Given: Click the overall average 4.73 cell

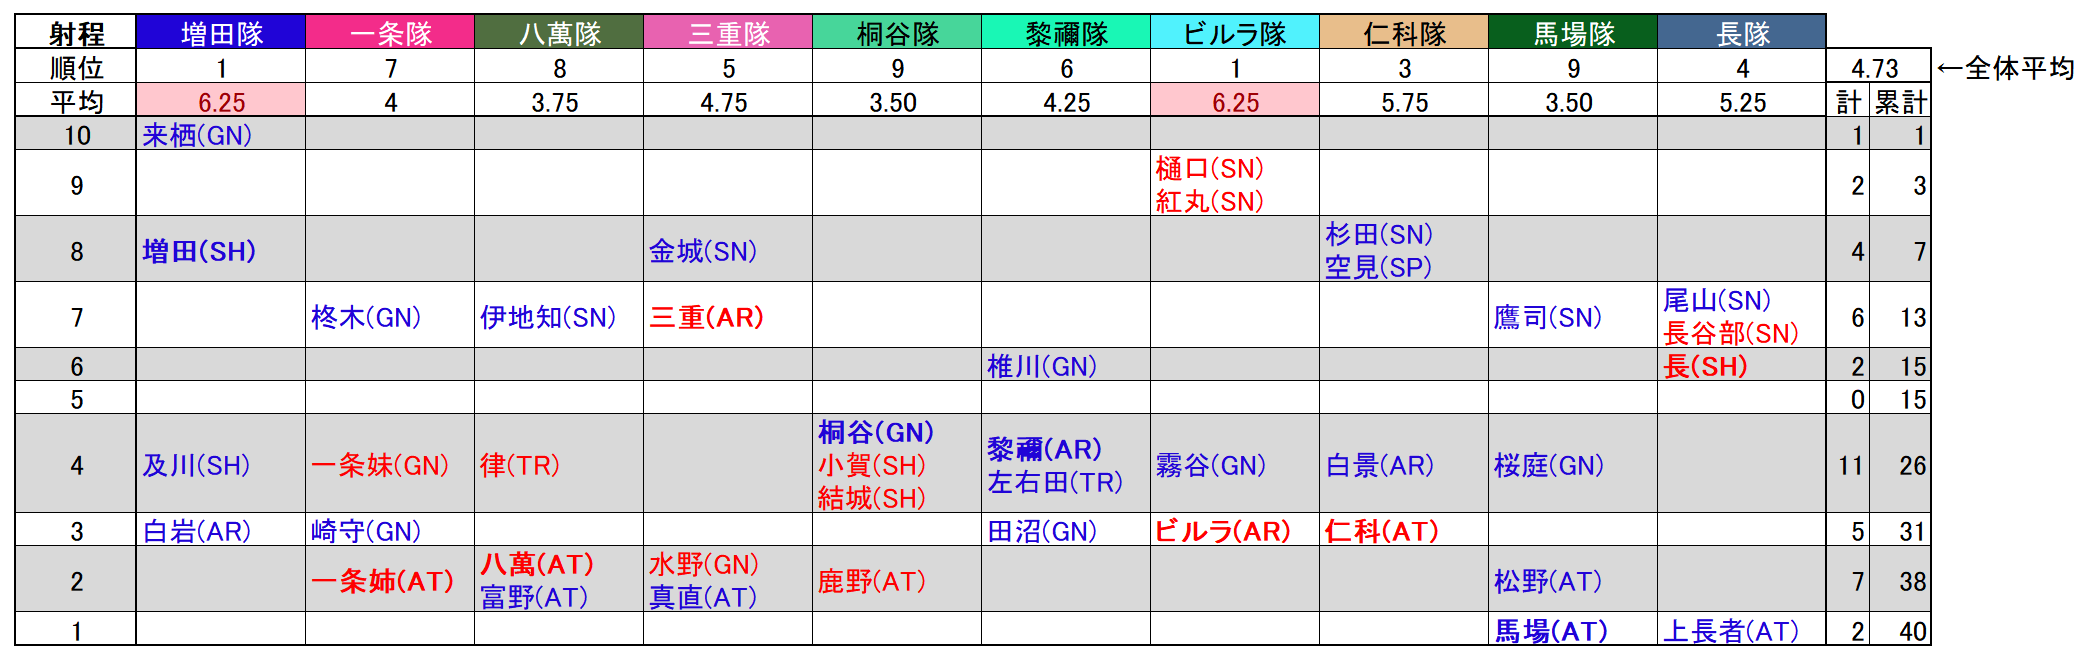Looking at the screenshot, I should pos(1877,67).
